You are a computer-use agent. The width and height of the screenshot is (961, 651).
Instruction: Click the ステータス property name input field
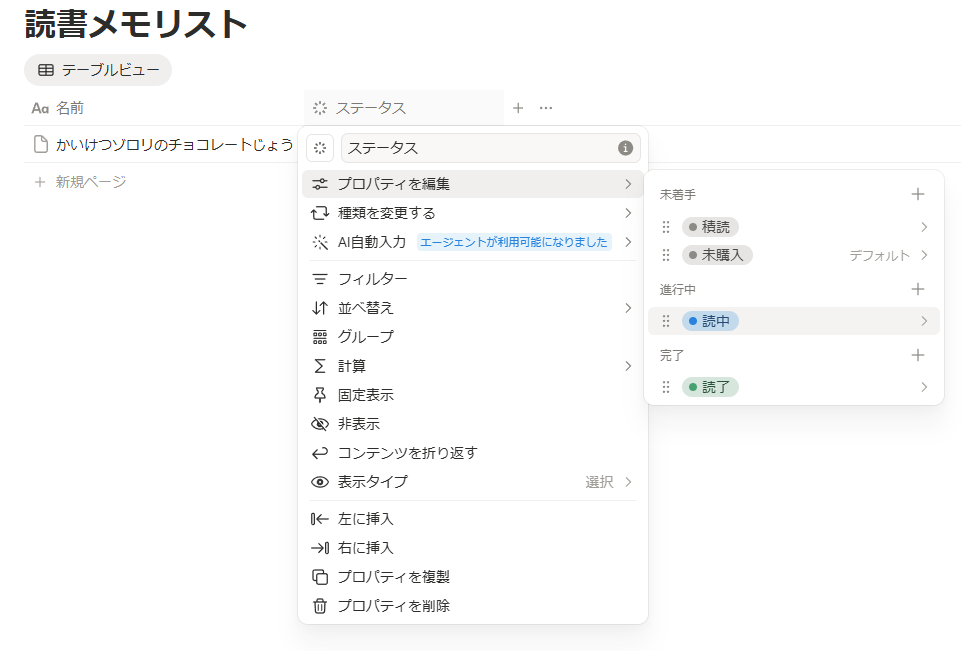click(x=480, y=148)
